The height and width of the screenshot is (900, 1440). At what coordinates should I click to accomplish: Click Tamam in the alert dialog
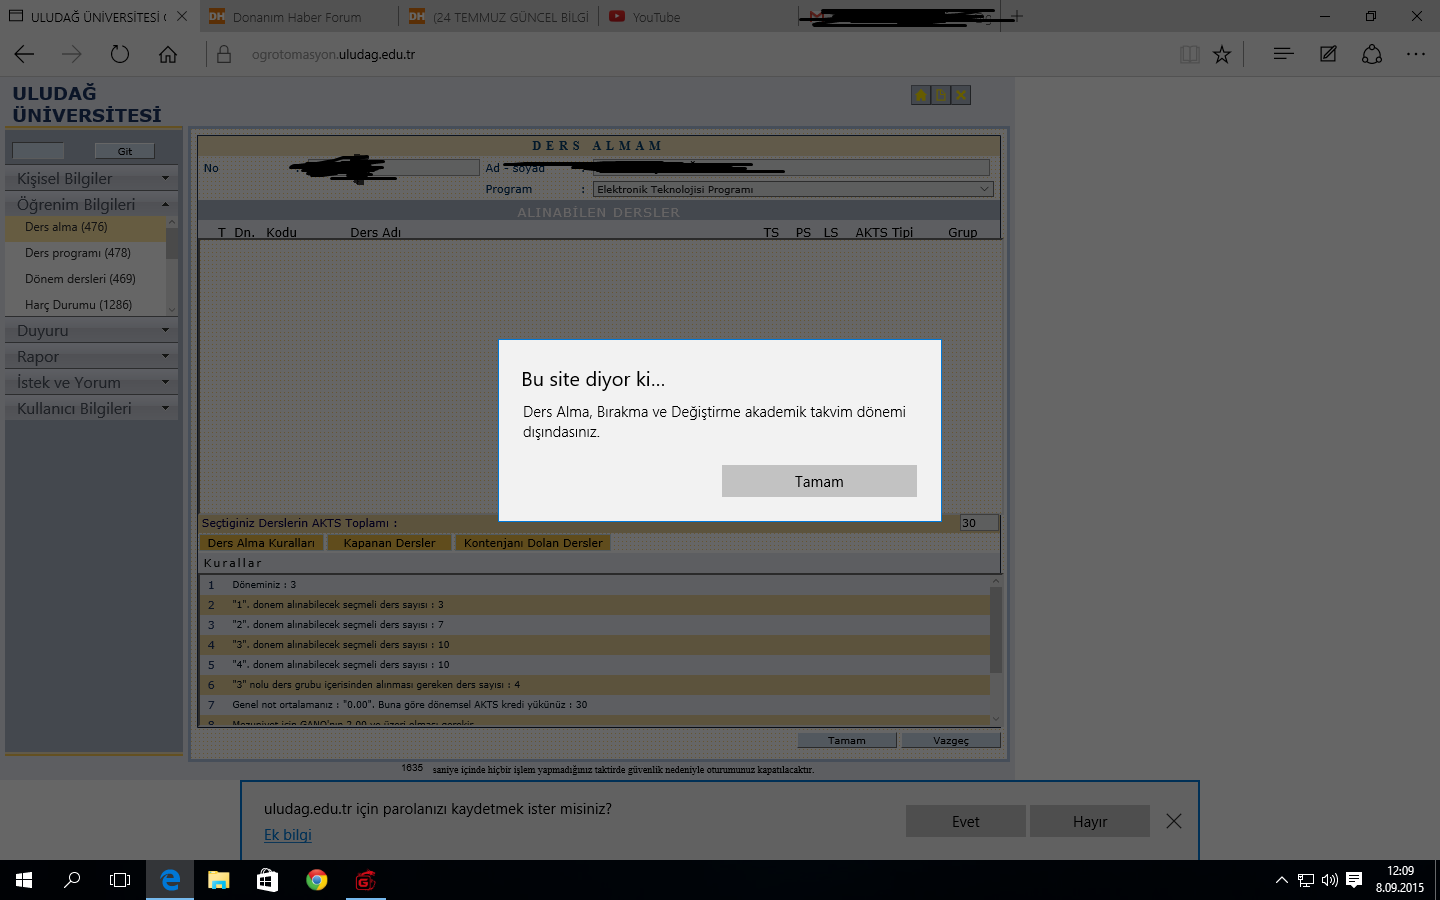(819, 481)
